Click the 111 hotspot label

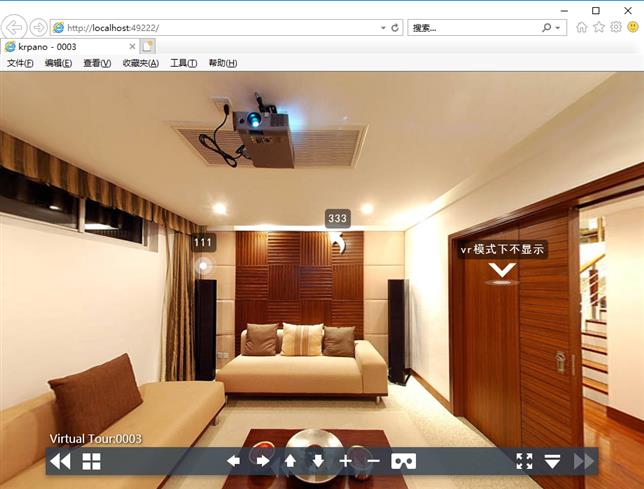(203, 243)
